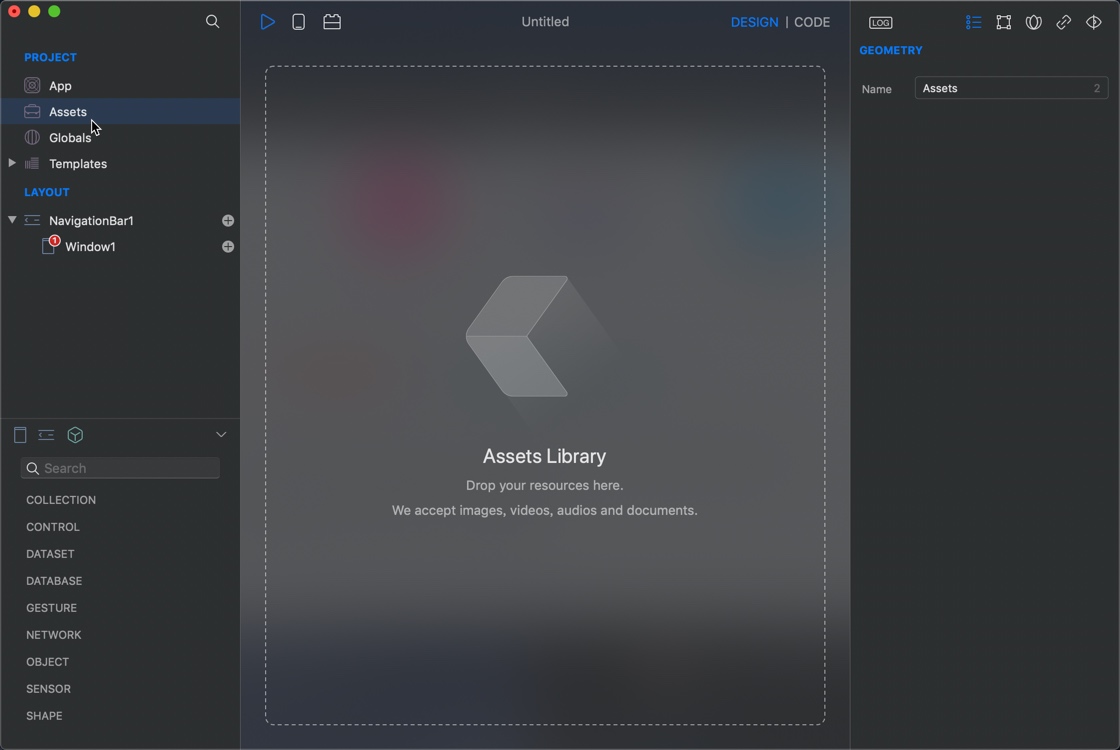Collapse the NavigationBar1 tree item

pos(12,220)
